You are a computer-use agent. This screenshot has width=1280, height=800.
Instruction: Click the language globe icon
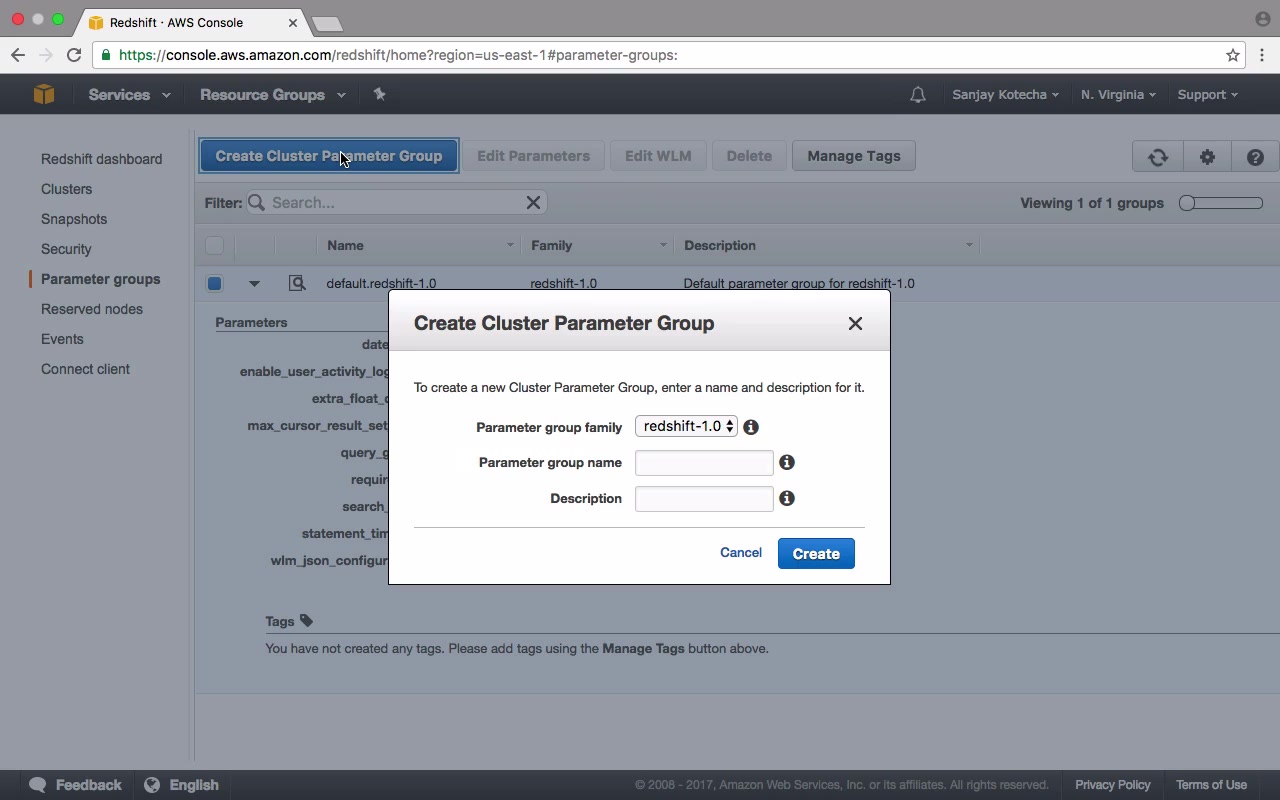[152, 785]
